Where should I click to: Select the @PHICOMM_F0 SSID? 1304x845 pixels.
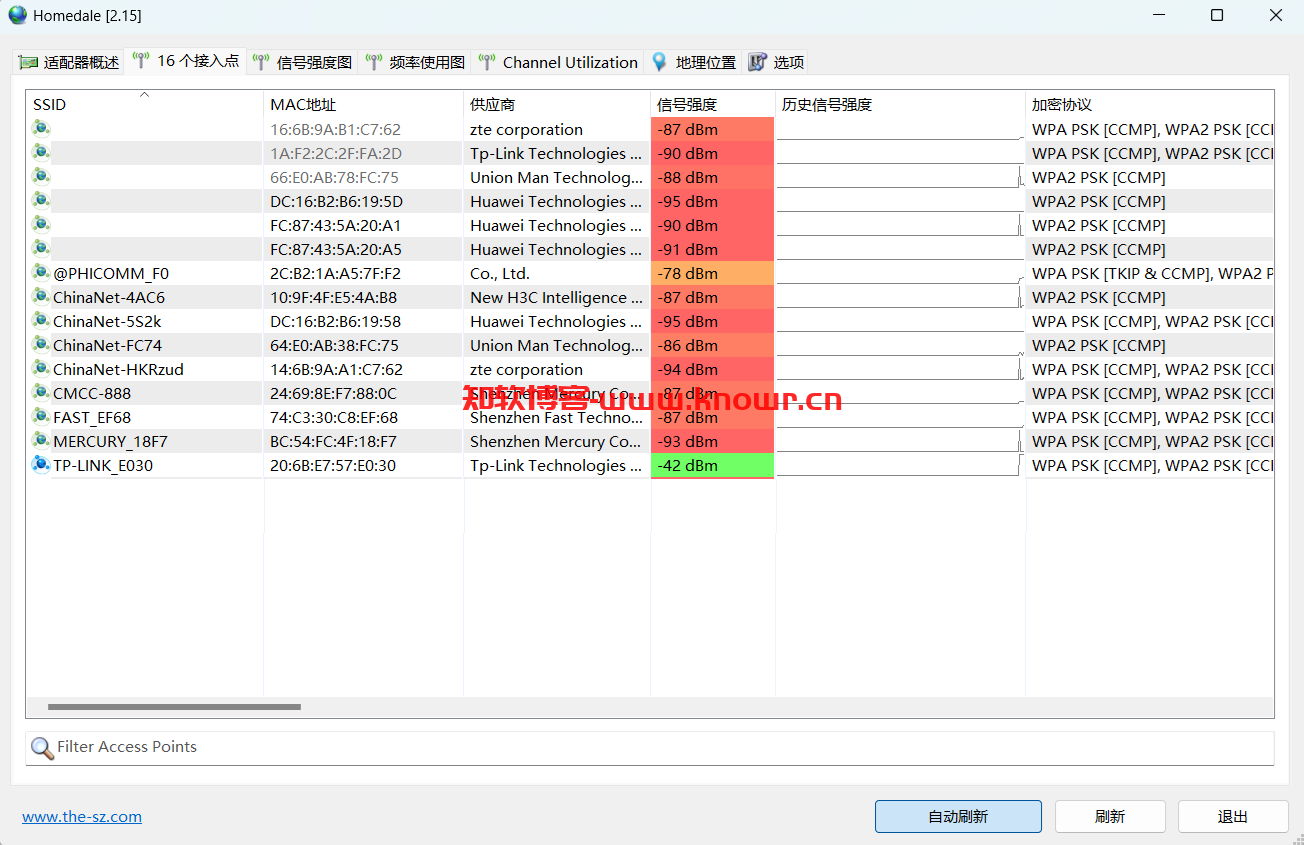pyautogui.click(x=111, y=273)
